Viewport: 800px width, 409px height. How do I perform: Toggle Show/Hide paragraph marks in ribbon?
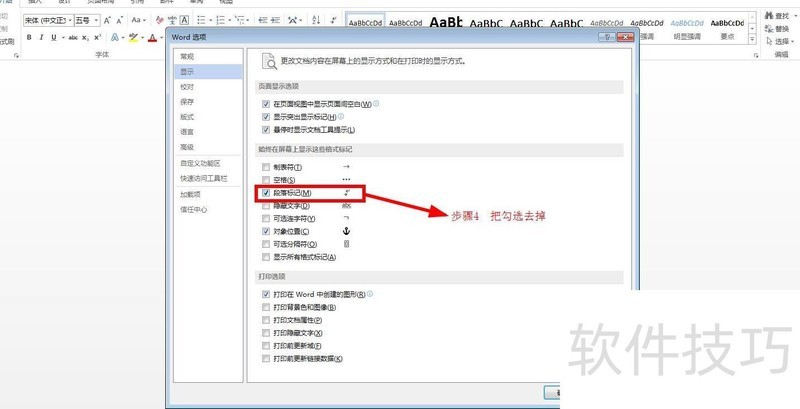pyautogui.click(x=333, y=20)
